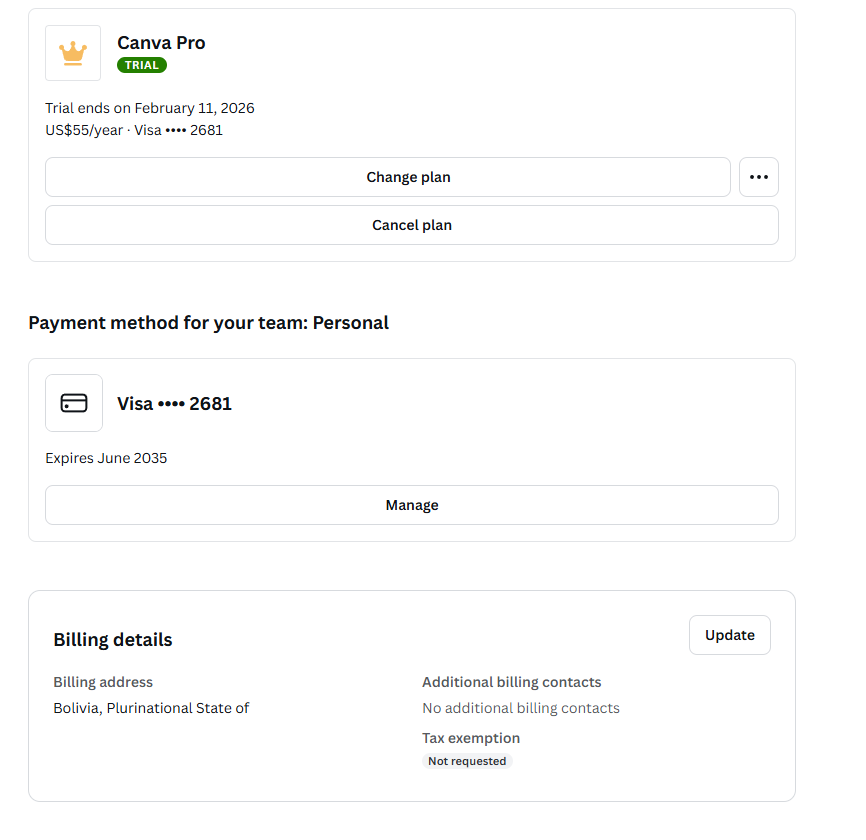The width and height of the screenshot is (866, 840).
Task: Click the Canva Pro plan title
Action: (161, 42)
